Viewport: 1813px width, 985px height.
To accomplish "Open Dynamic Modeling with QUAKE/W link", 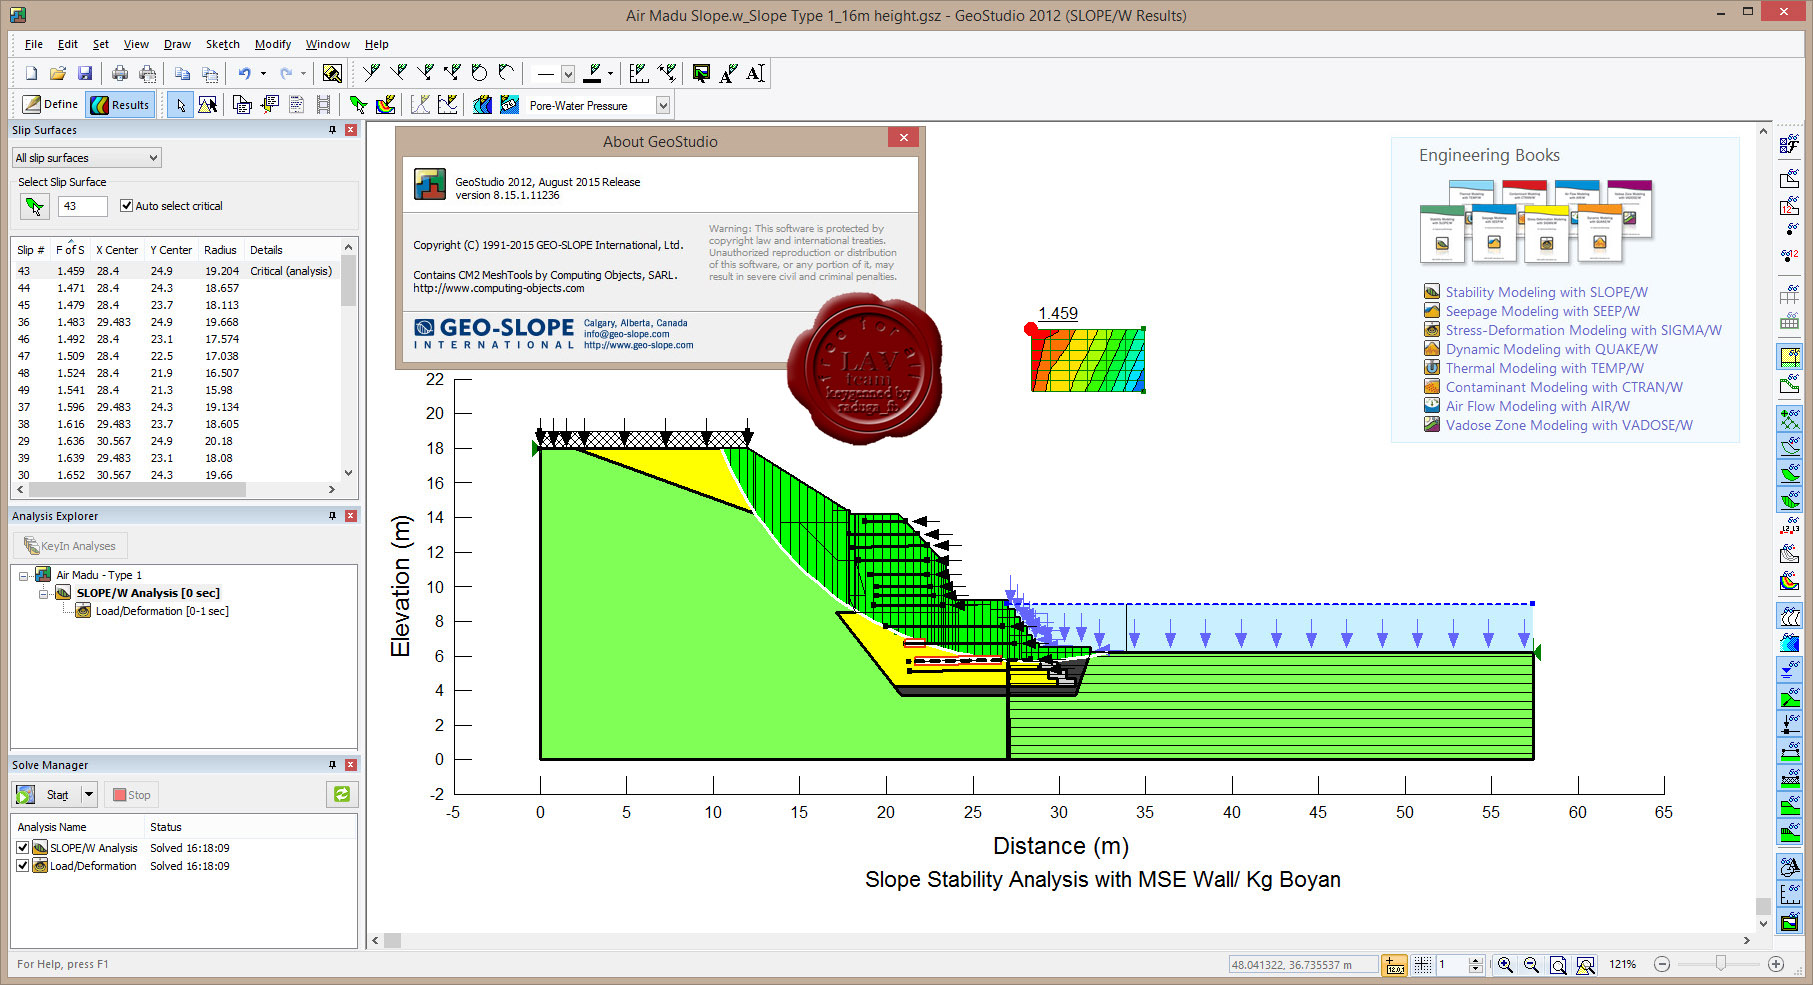I will [1551, 349].
